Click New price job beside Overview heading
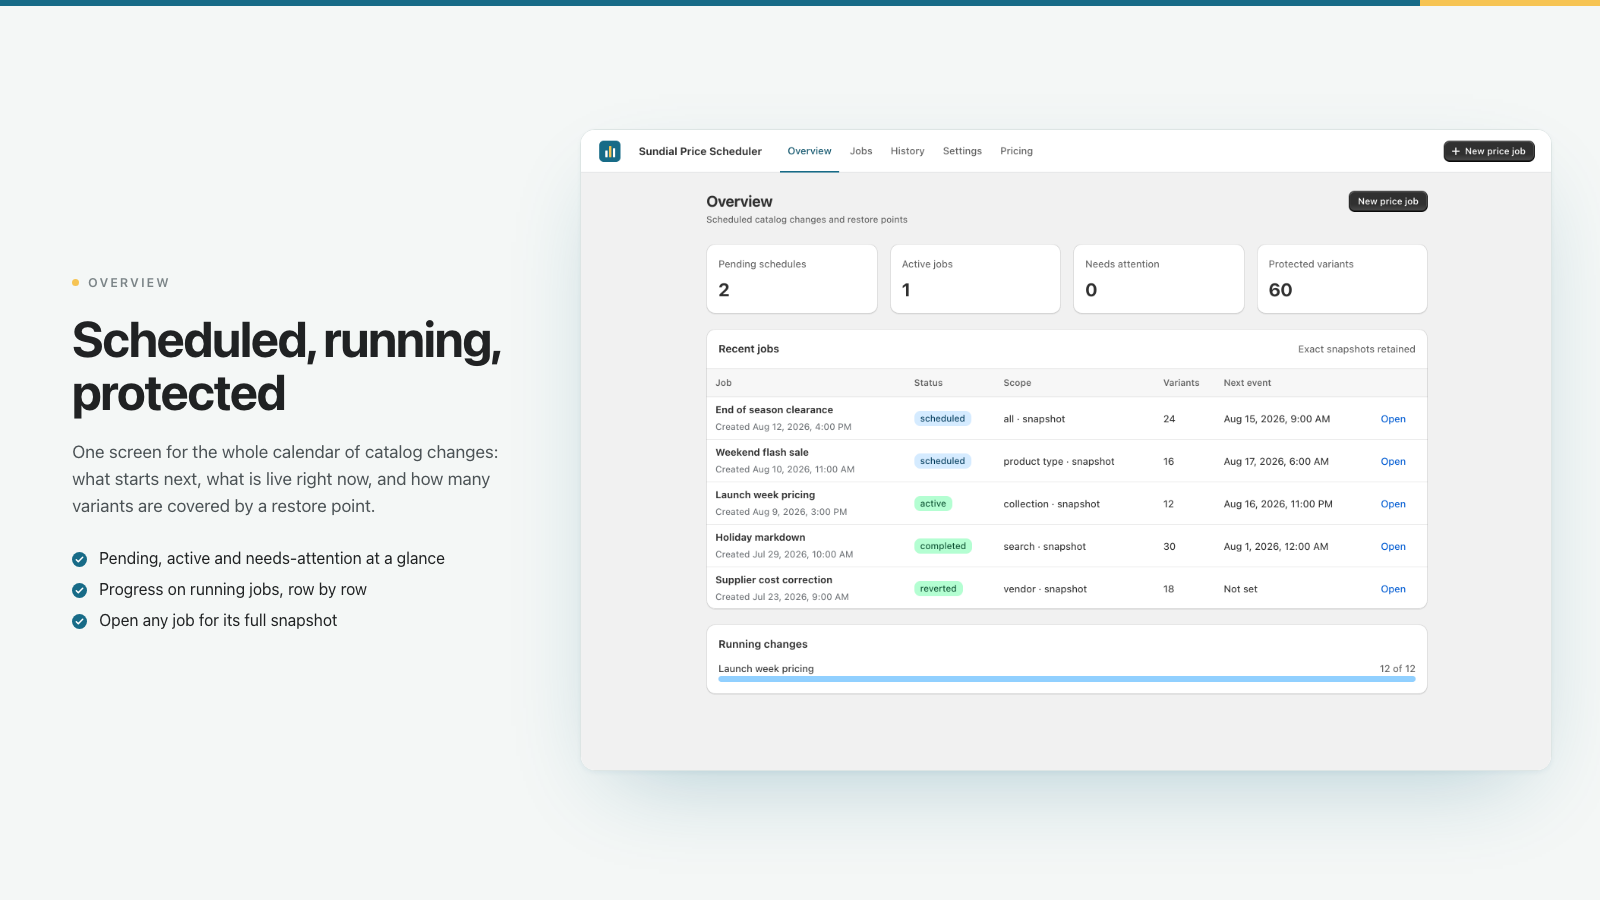 pos(1388,201)
